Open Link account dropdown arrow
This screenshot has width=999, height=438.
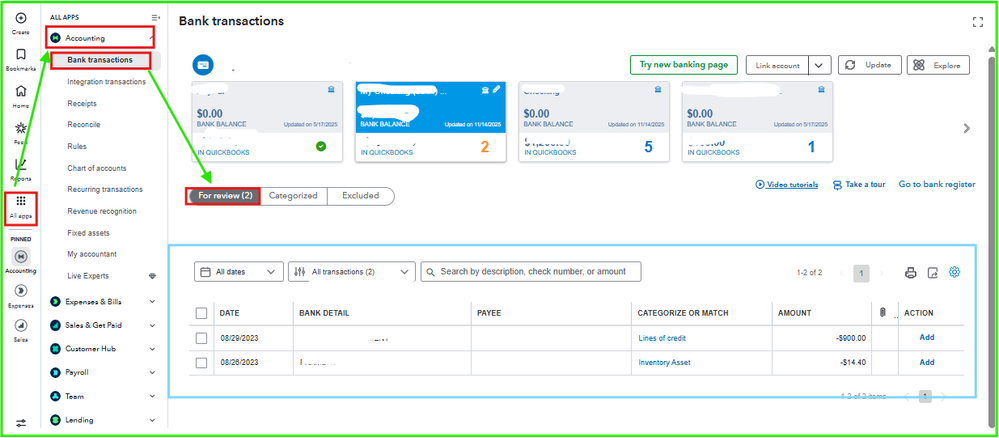pyautogui.click(x=821, y=66)
